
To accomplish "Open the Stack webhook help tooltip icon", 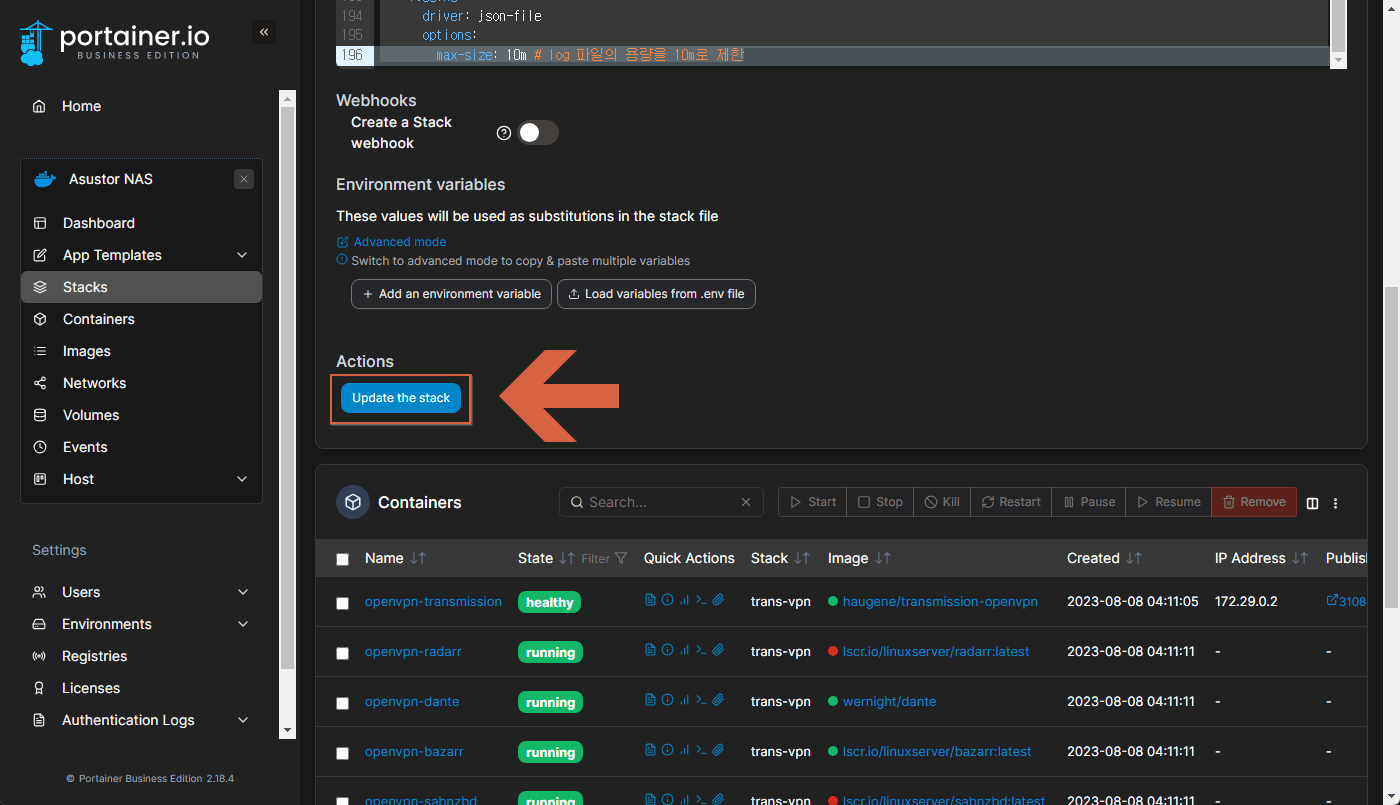I will coord(504,133).
